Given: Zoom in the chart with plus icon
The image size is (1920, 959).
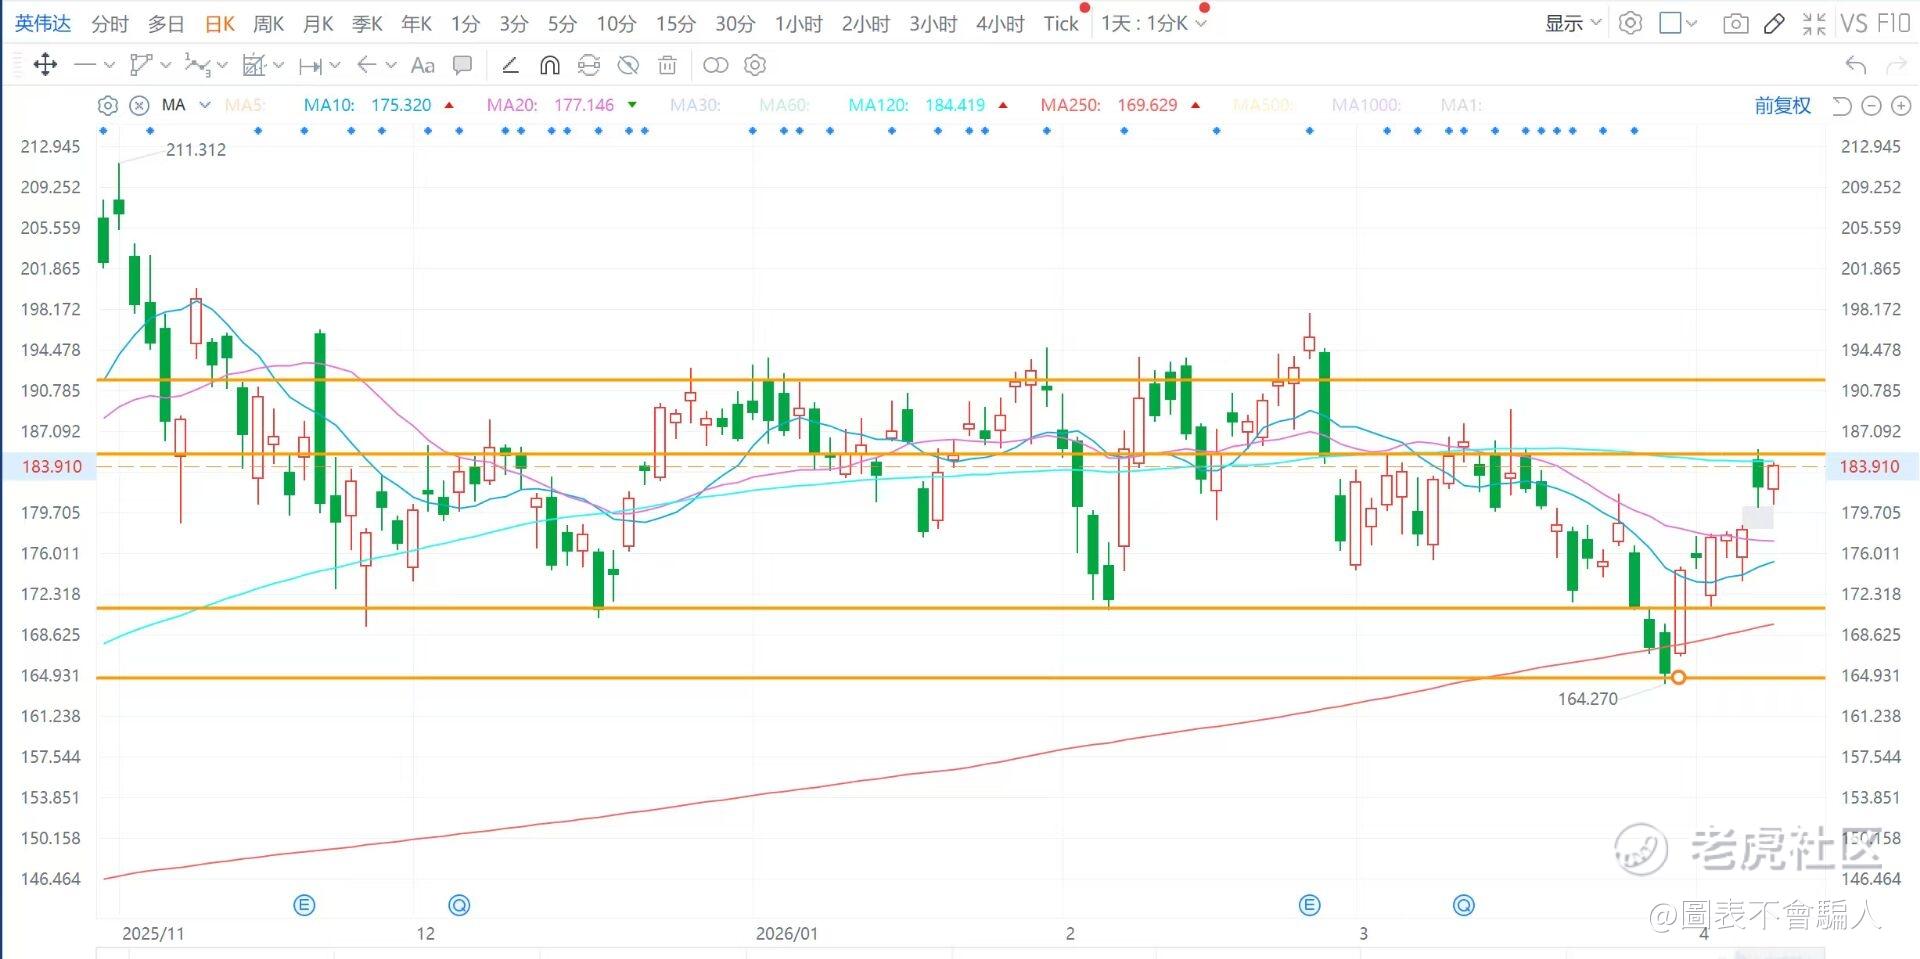Looking at the screenshot, I should (1901, 105).
